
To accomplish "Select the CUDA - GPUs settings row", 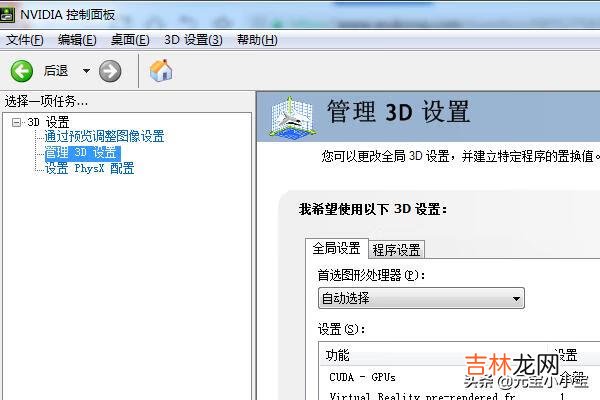I will coord(362,377).
